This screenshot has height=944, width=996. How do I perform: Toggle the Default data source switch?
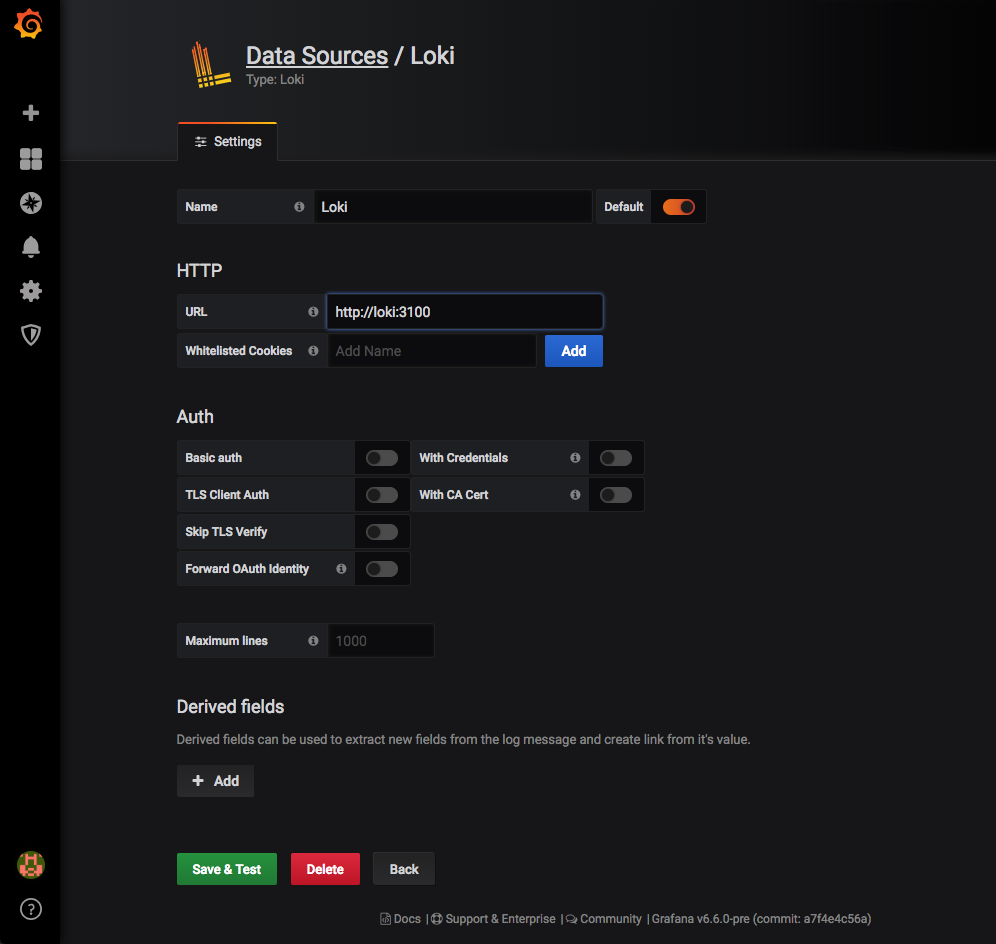pyautogui.click(x=678, y=206)
